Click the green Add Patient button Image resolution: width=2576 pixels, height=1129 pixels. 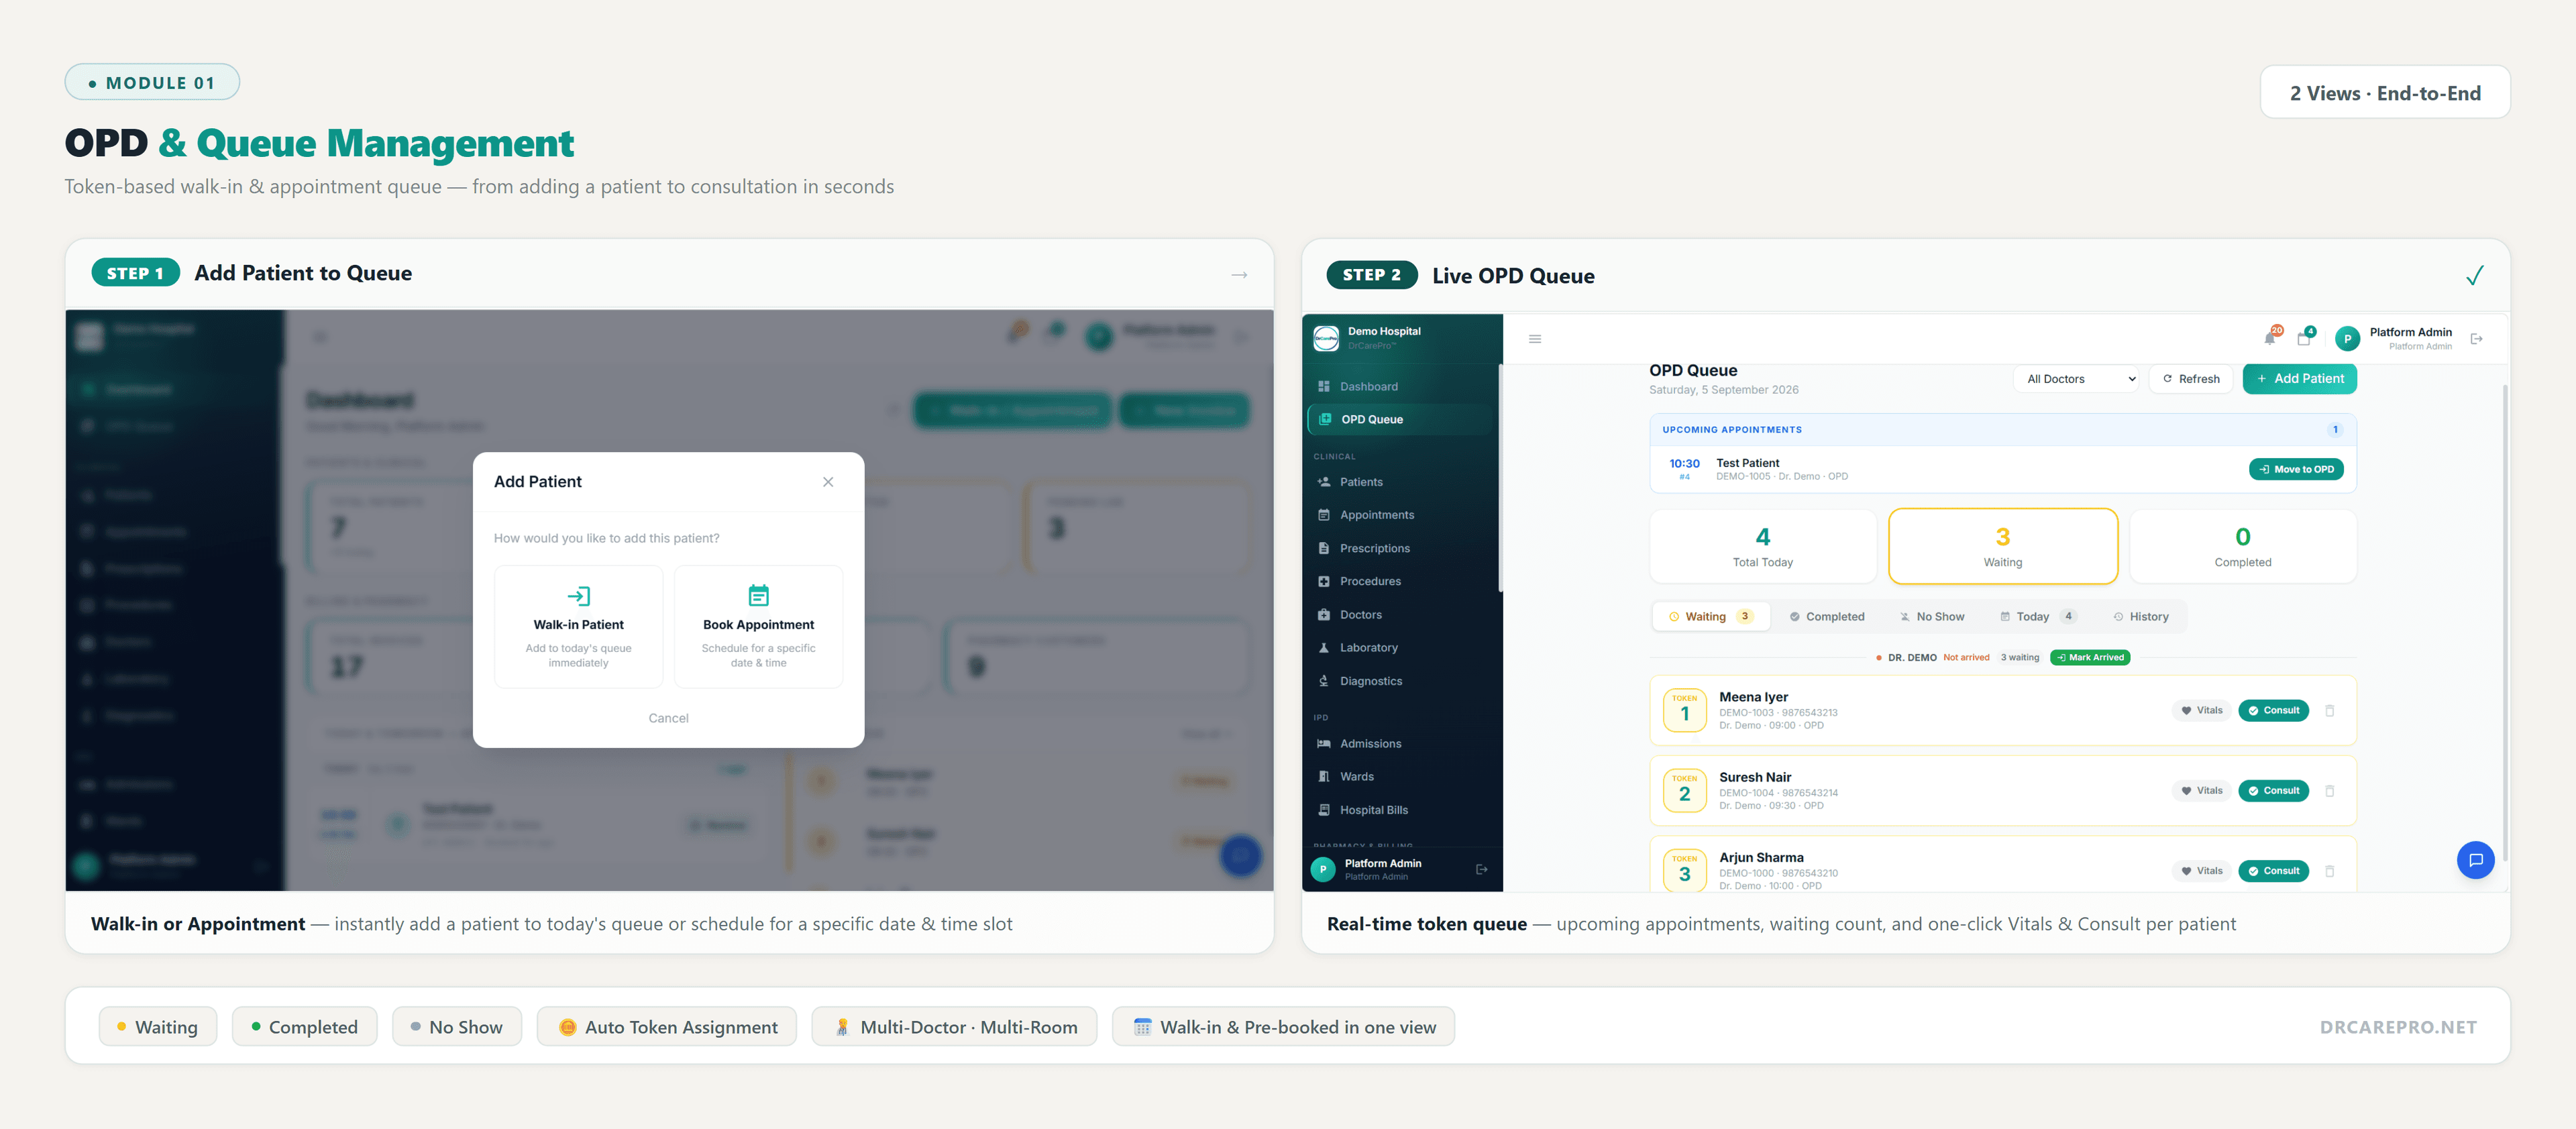[x=2299, y=378]
